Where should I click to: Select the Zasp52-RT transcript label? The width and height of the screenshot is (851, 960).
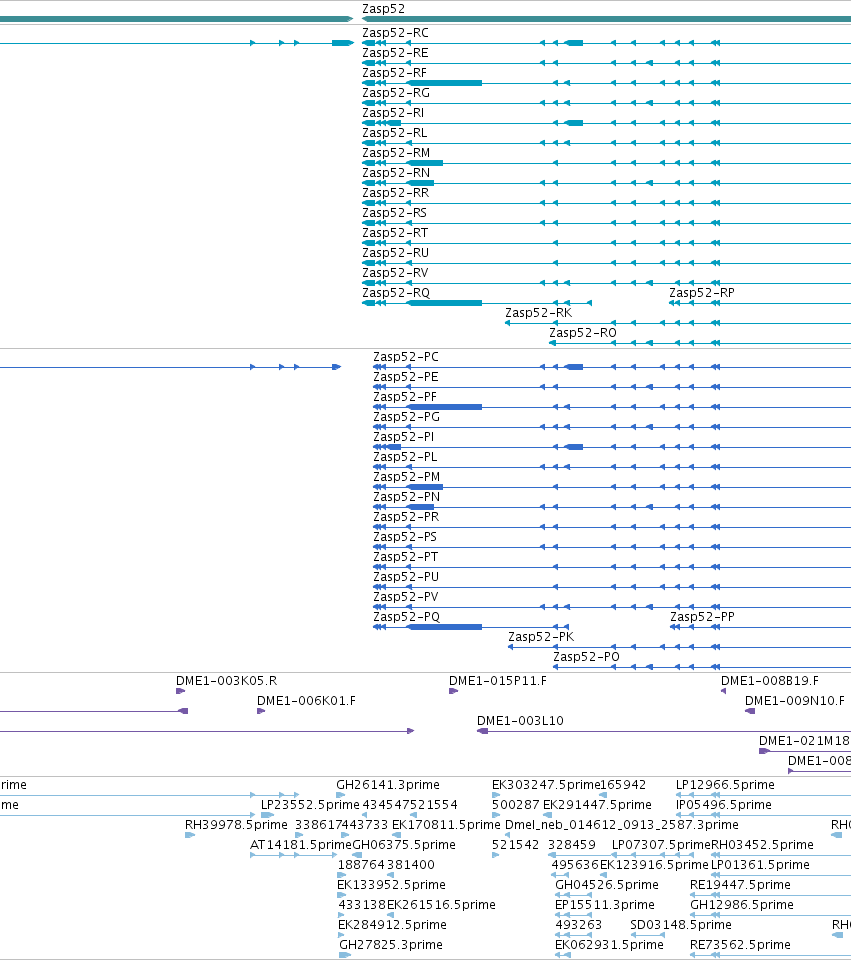tap(396, 233)
